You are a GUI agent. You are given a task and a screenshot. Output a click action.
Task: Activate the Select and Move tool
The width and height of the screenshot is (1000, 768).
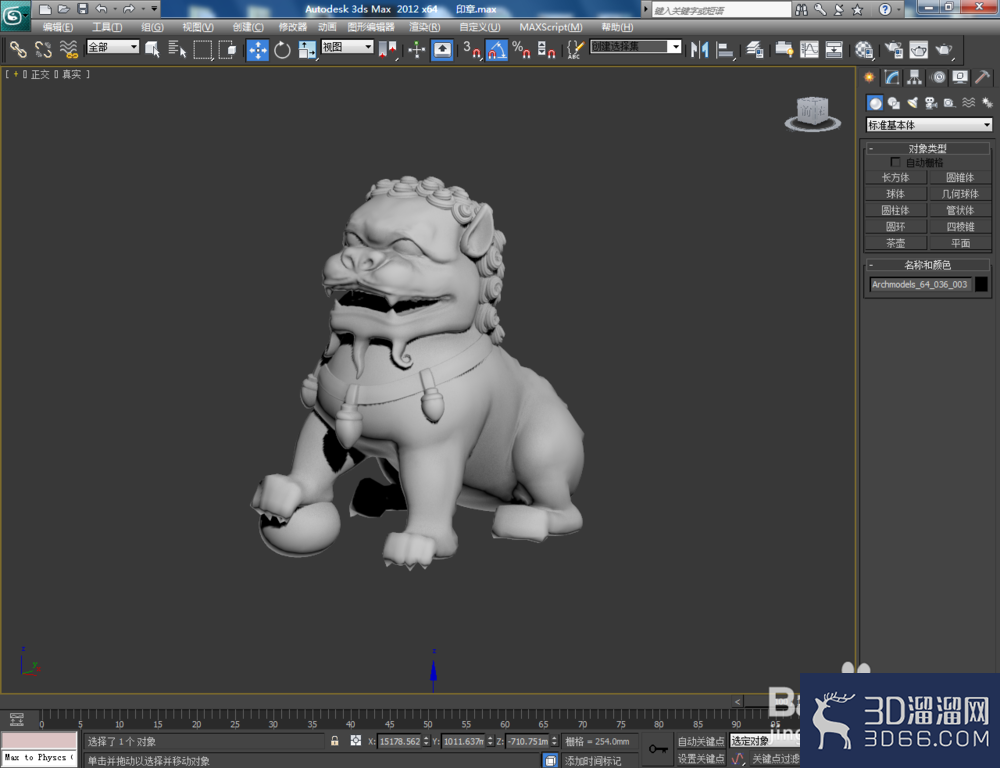pyautogui.click(x=258, y=50)
